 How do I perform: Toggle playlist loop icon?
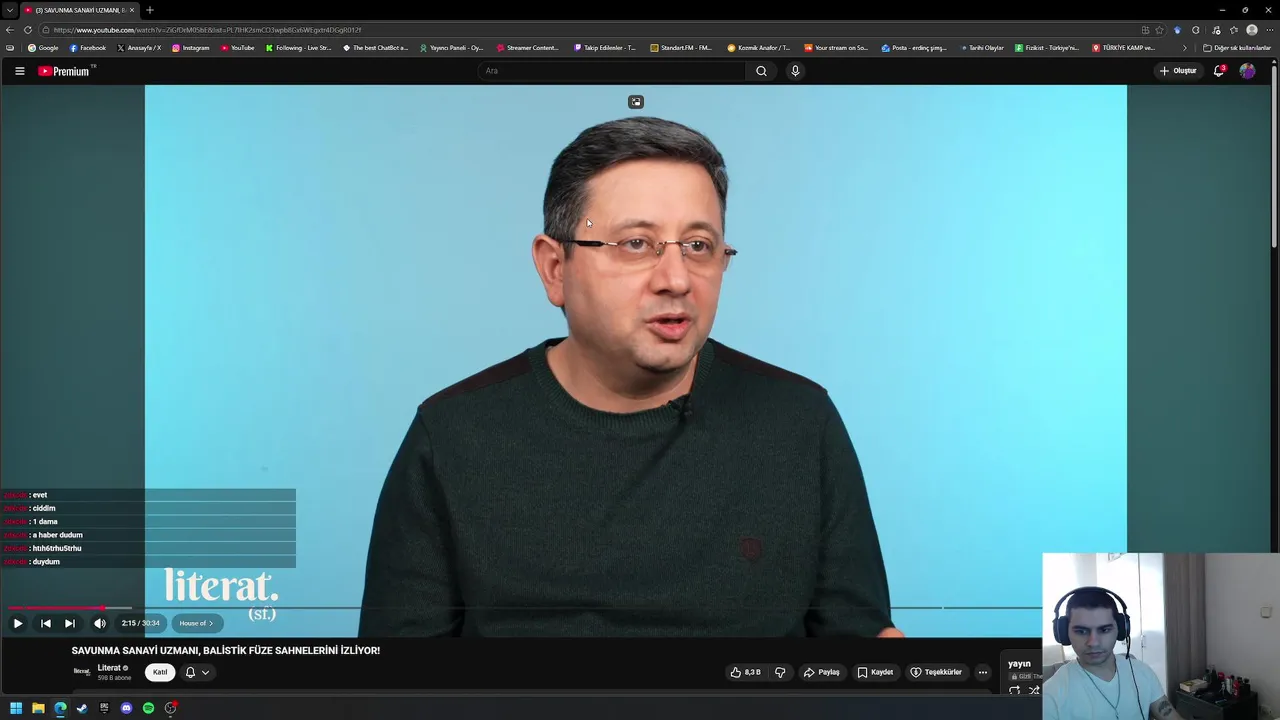1015,690
